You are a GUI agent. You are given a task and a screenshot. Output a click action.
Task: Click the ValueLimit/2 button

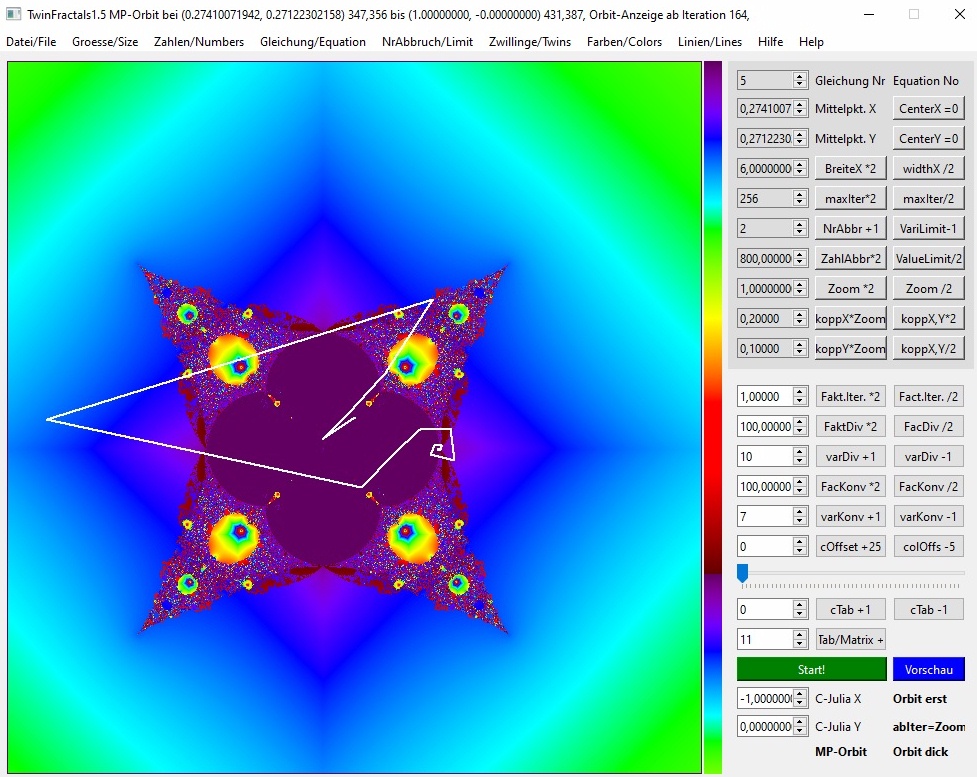(x=928, y=258)
